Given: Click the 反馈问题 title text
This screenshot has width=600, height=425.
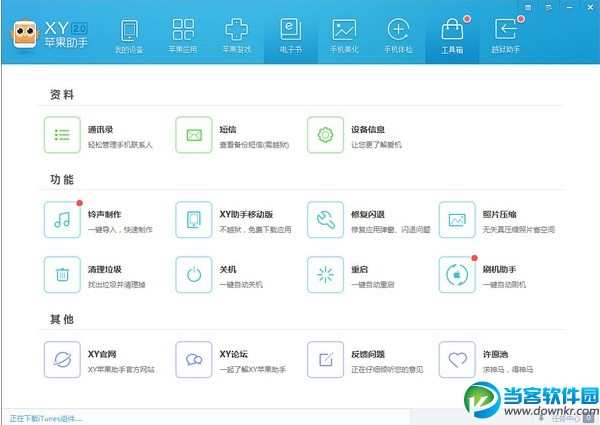Looking at the screenshot, I should tap(368, 355).
